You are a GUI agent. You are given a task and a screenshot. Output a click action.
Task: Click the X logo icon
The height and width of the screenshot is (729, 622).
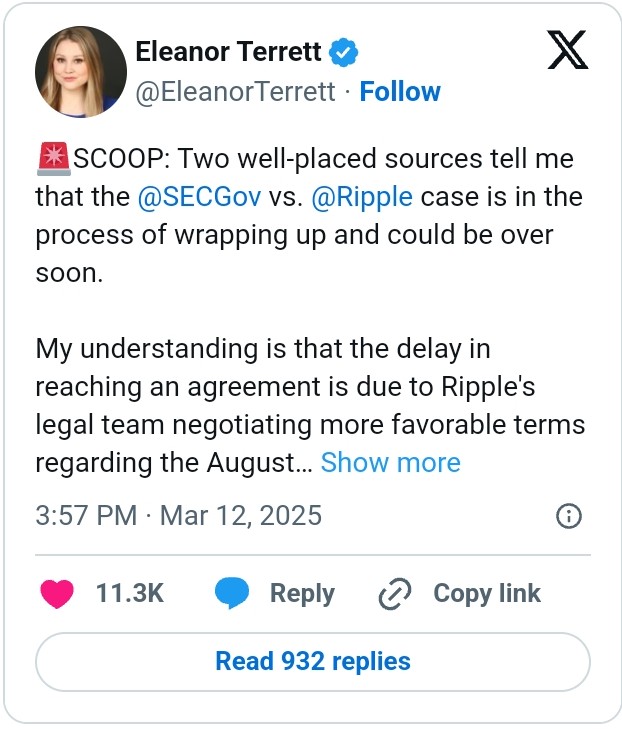tap(568, 51)
